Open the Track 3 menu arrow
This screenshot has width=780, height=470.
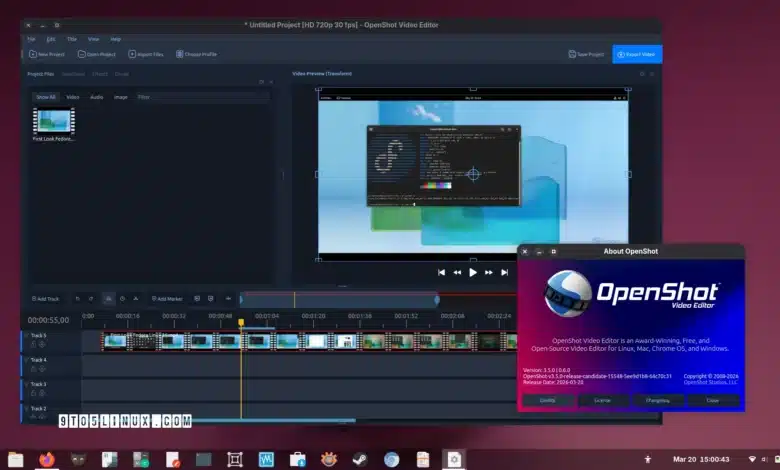click(x=26, y=384)
